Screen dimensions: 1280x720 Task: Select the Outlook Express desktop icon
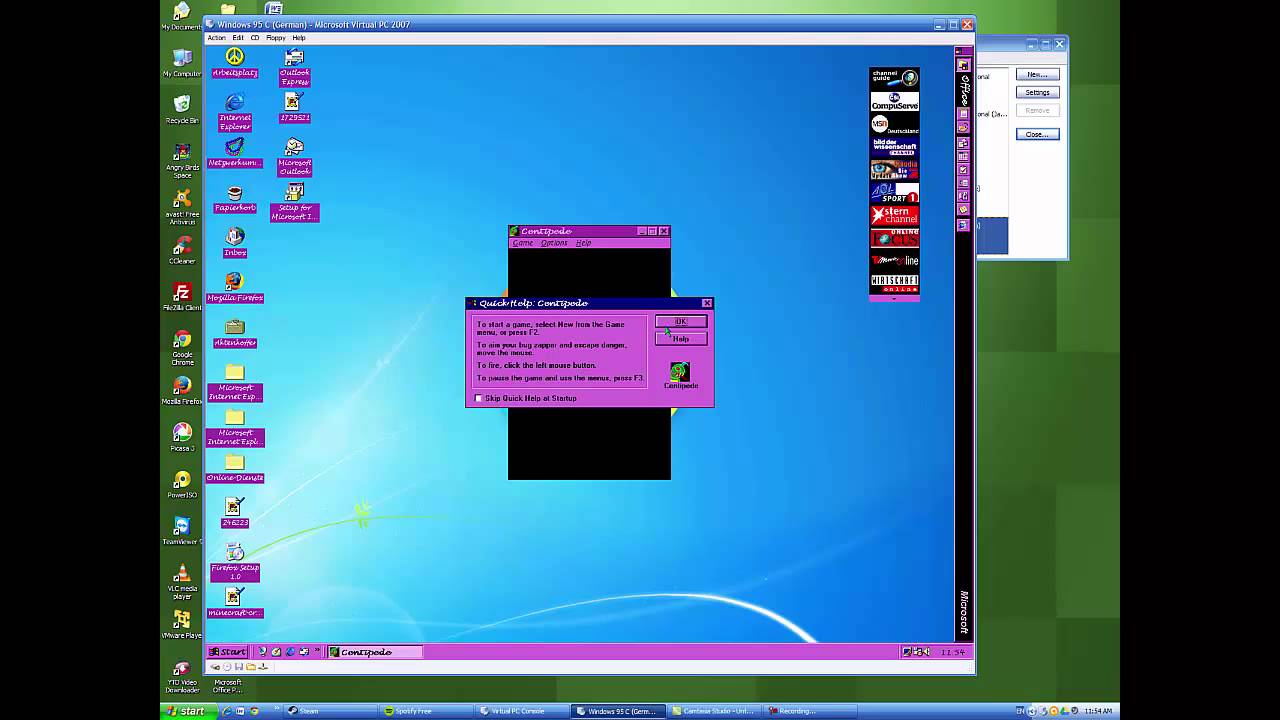click(x=295, y=66)
